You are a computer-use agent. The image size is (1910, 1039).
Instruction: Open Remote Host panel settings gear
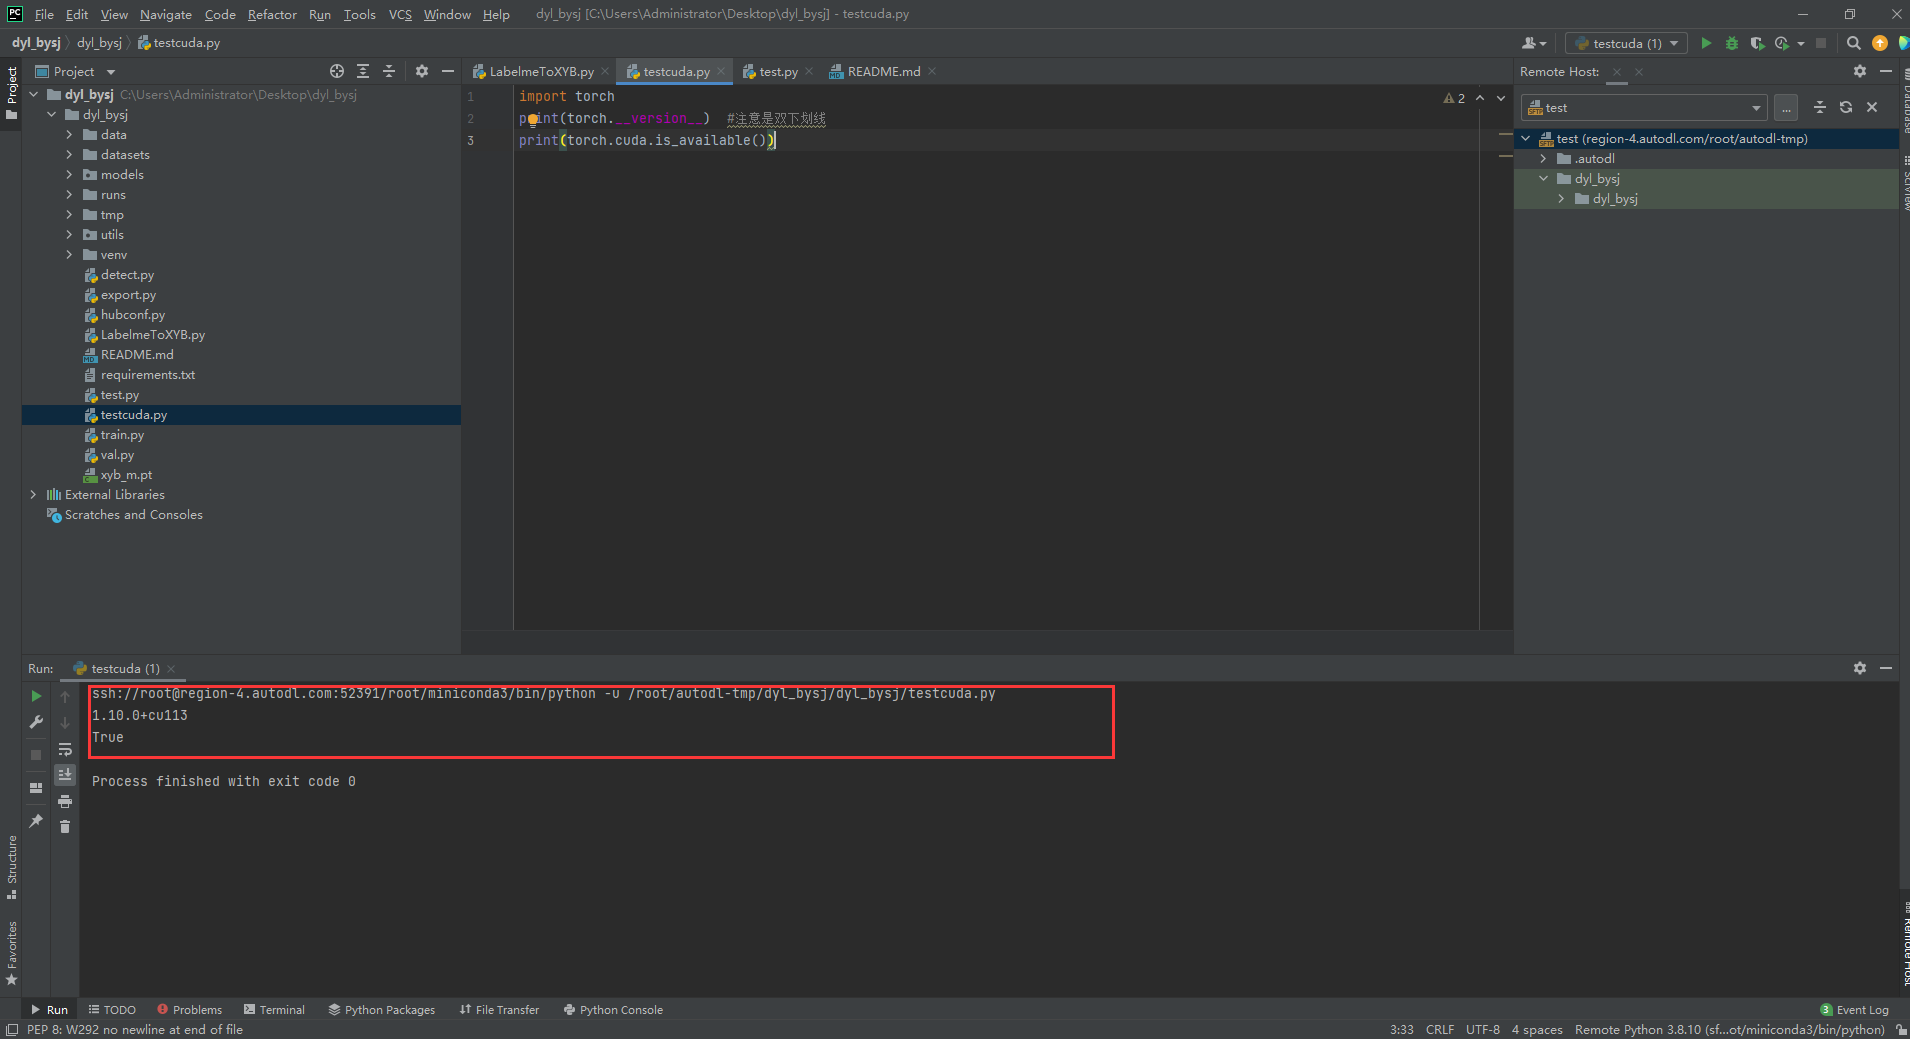tap(1859, 71)
